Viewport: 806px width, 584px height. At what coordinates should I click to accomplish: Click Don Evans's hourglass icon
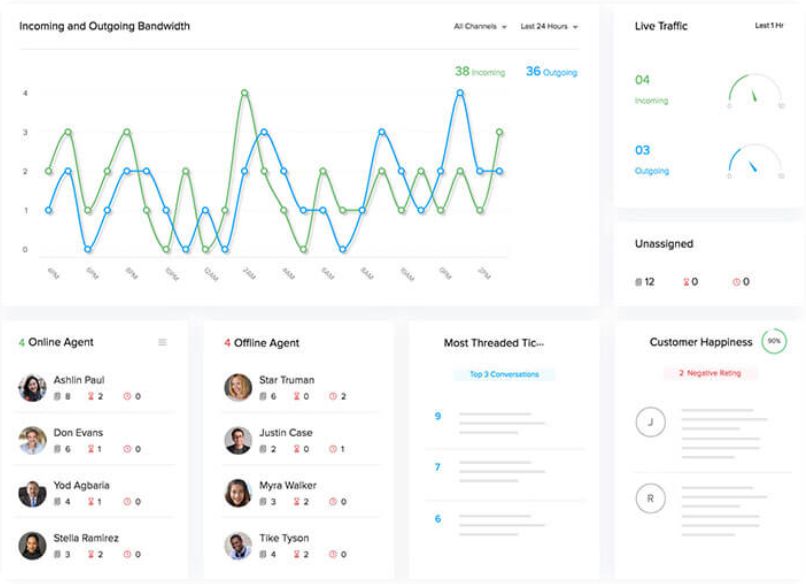click(x=91, y=449)
